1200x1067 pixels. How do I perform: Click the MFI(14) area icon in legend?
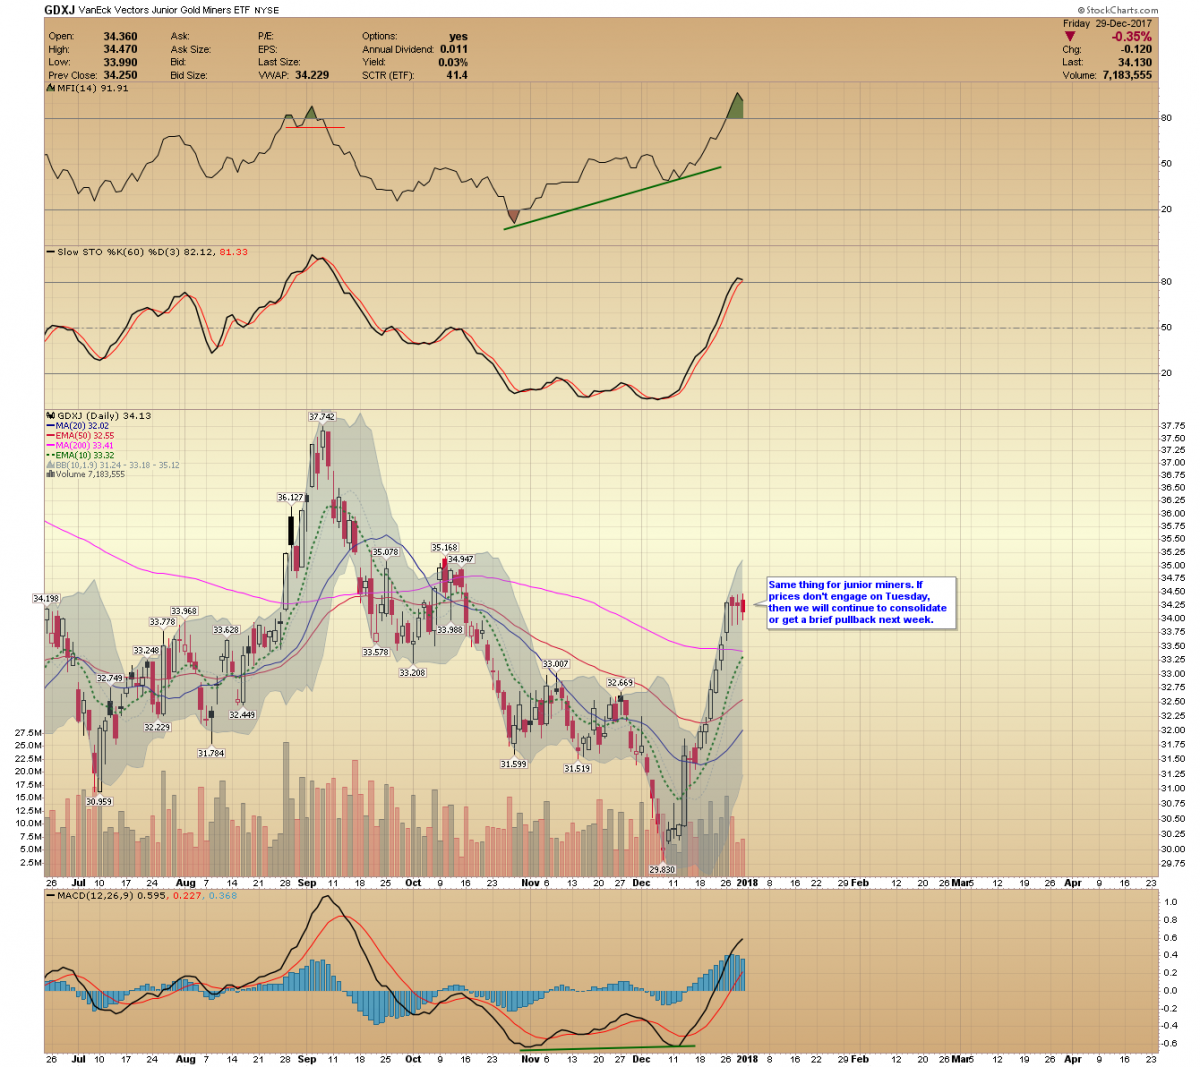pyautogui.click(x=50, y=88)
